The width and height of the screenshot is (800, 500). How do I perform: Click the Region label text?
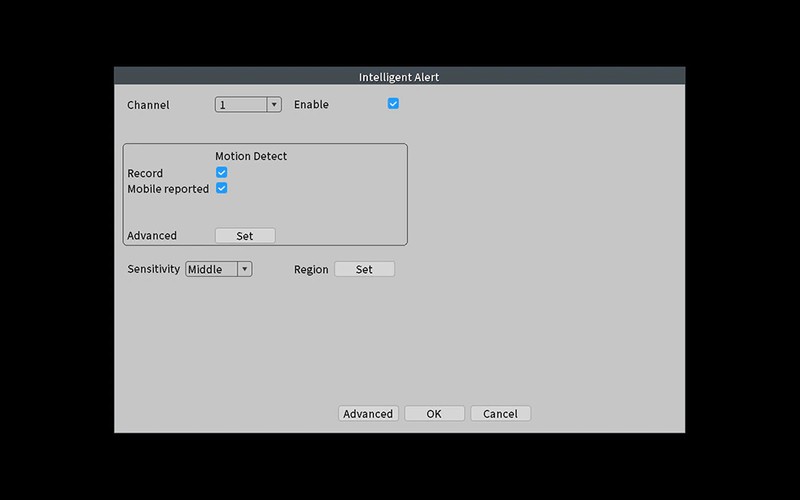[311, 270]
